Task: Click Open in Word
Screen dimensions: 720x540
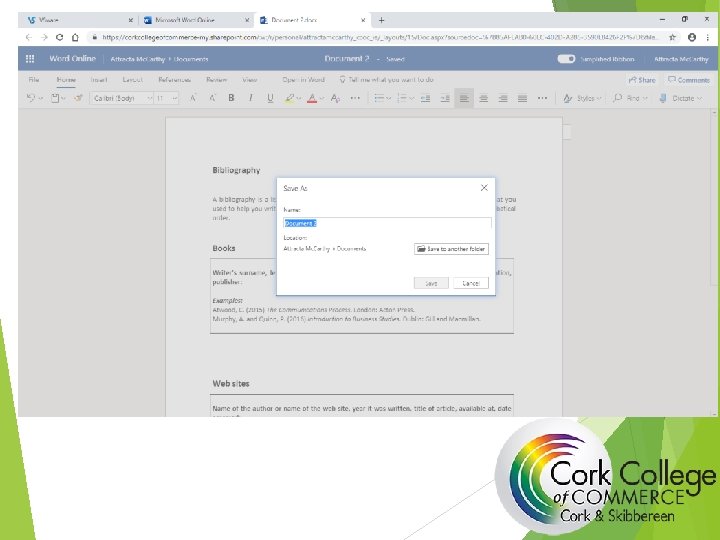Action: pos(304,79)
